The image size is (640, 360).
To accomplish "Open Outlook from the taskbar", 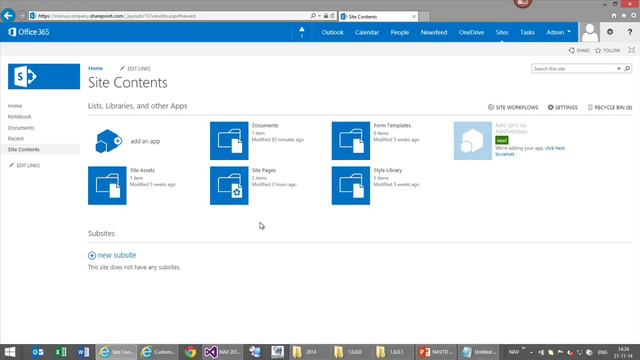I will coord(38,352).
